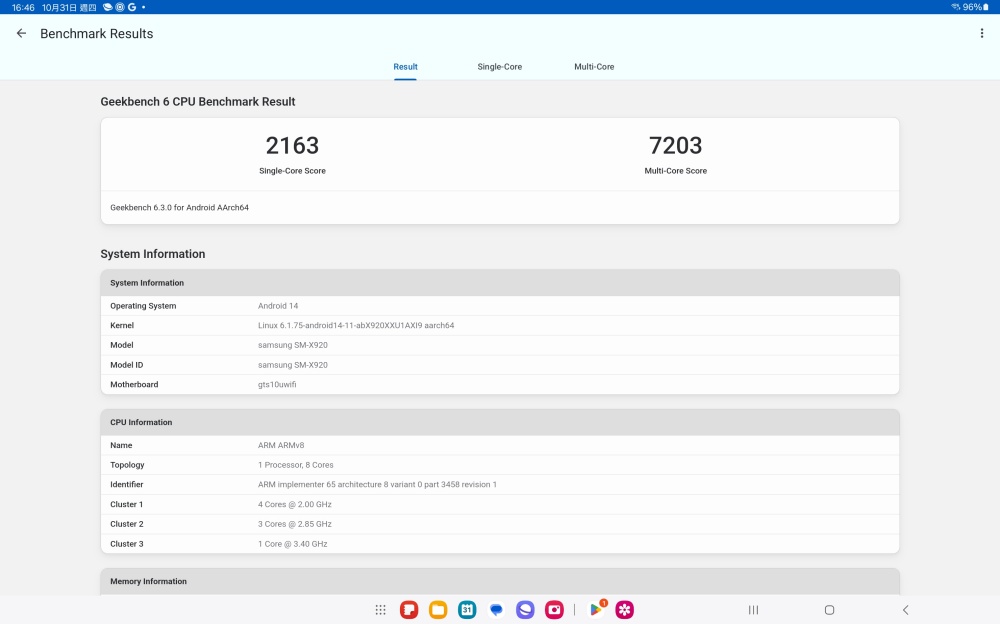Image resolution: width=1000 pixels, height=624 pixels.
Task: Open the Gallery flower app
Action: pos(624,610)
